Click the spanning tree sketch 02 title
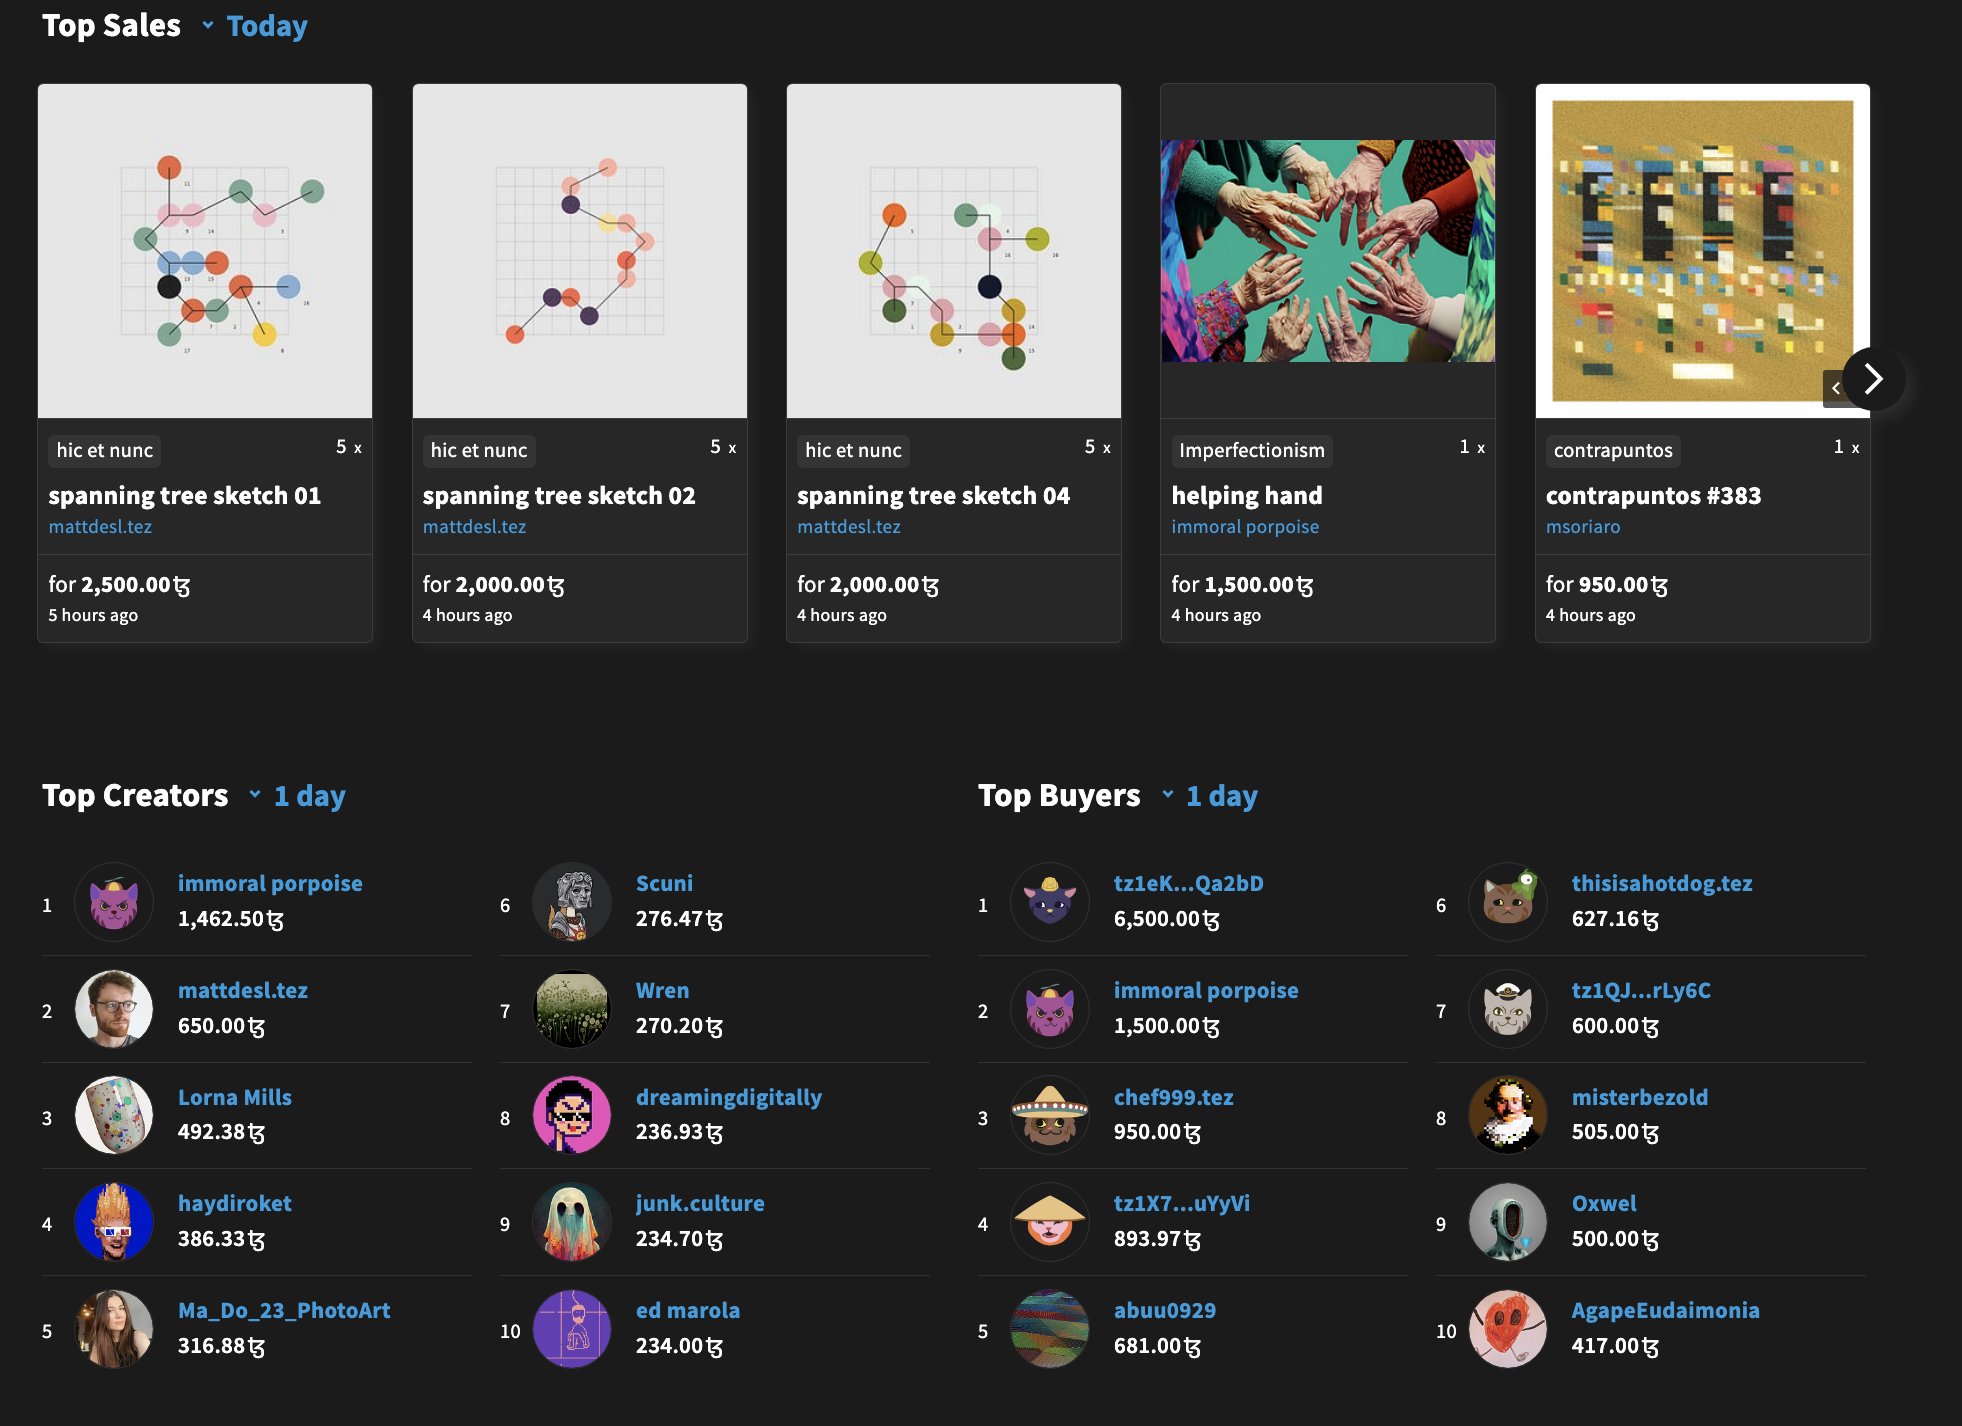 (x=558, y=496)
